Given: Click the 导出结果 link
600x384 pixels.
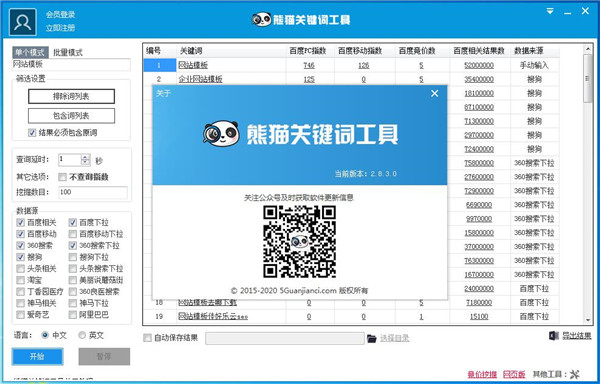Looking at the screenshot, I should click(x=576, y=336).
